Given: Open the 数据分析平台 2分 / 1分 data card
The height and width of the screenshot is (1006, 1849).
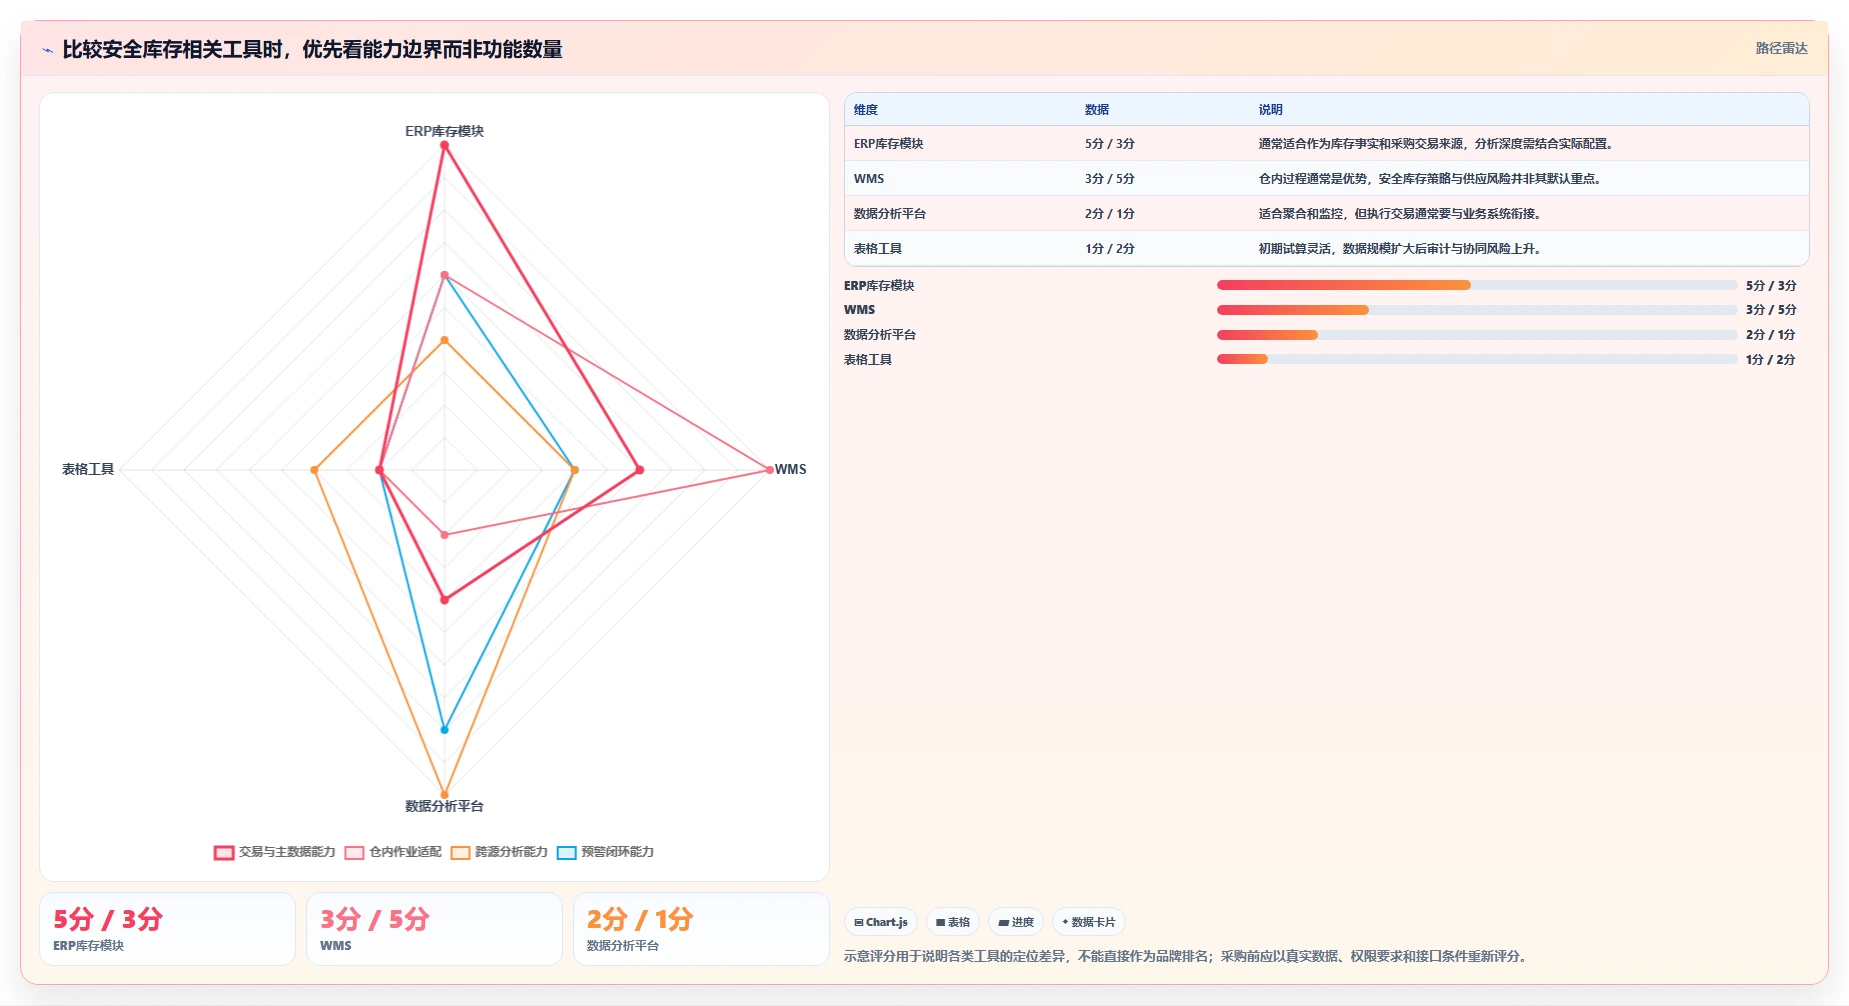Looking at the screenshot, I should coord(701,929).
